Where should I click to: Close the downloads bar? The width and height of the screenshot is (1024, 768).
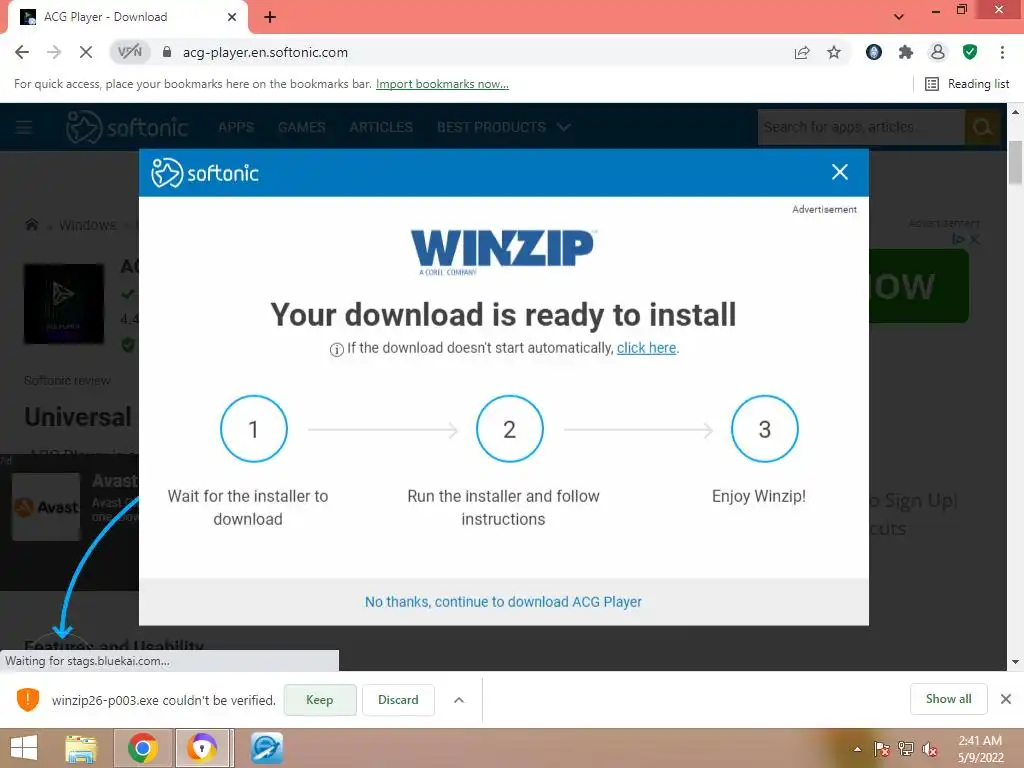[x=1006, y=699]
